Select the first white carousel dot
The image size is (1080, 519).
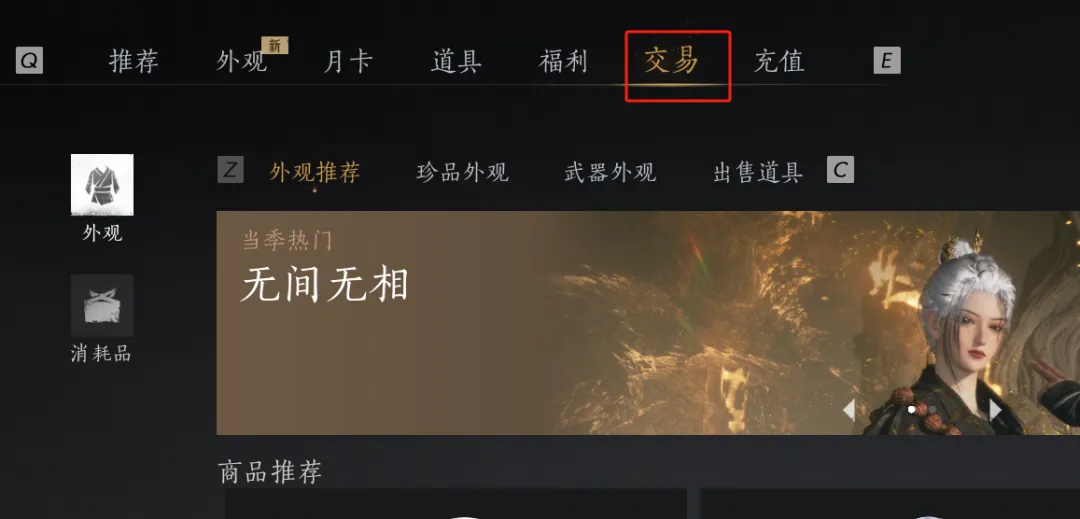pyautogui.click(x=912, y=410)
